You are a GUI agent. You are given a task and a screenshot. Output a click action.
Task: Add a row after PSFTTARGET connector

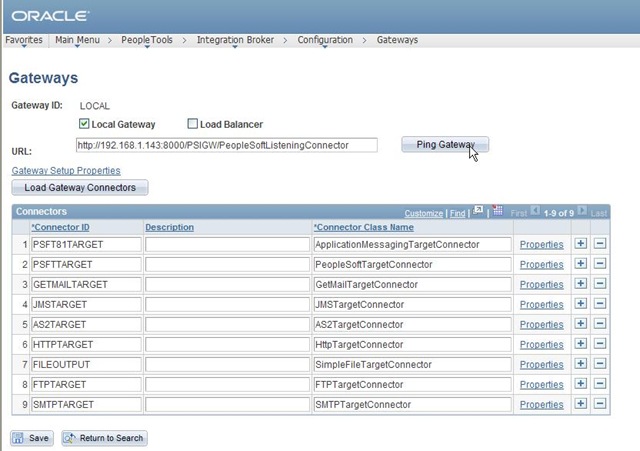[x=580, y=264]
